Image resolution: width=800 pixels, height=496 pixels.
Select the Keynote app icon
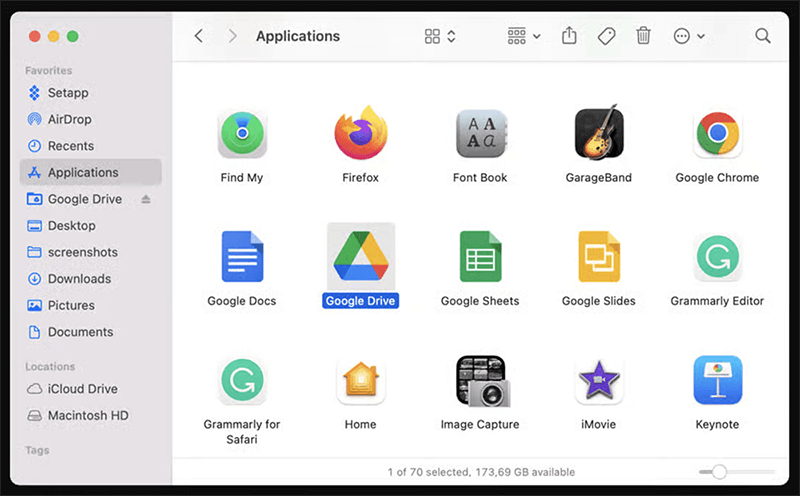[717, 380]
